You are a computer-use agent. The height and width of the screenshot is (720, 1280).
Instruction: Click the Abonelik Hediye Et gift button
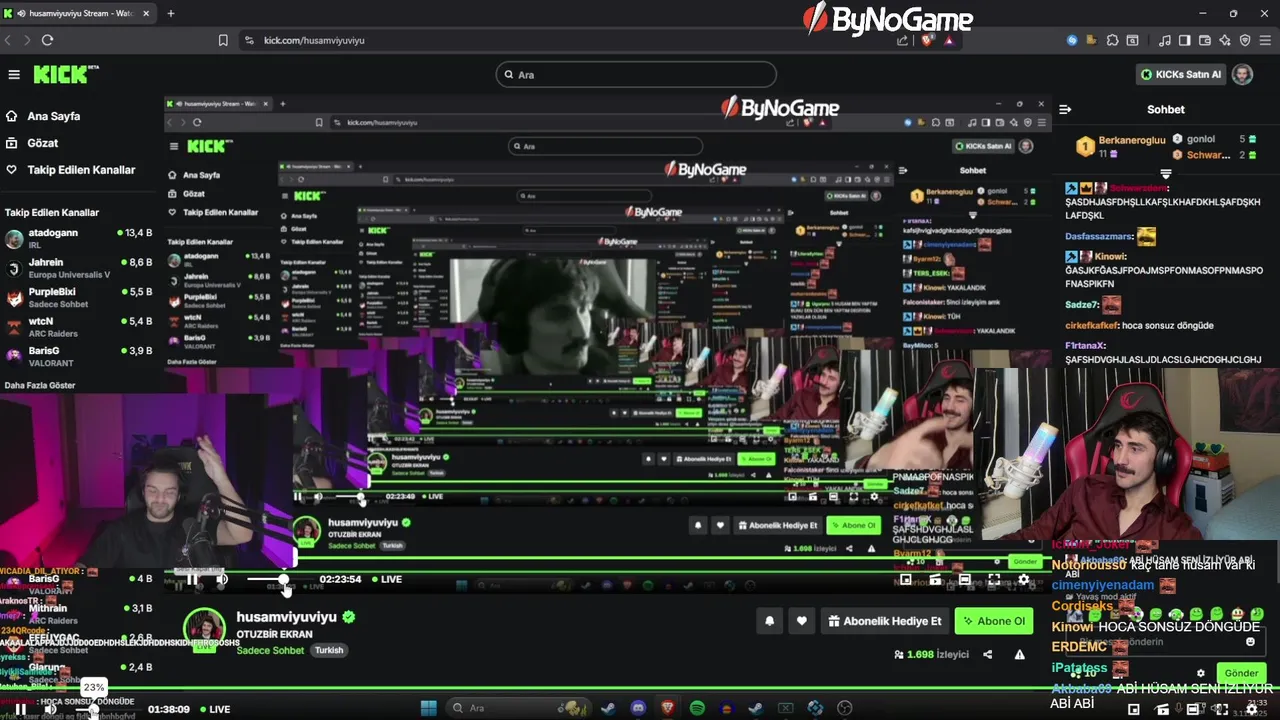885,621
